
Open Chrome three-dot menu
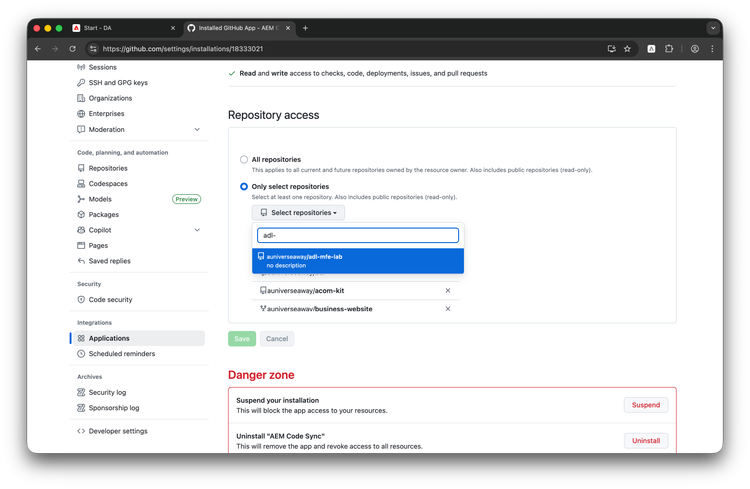(x=712, y=48)
